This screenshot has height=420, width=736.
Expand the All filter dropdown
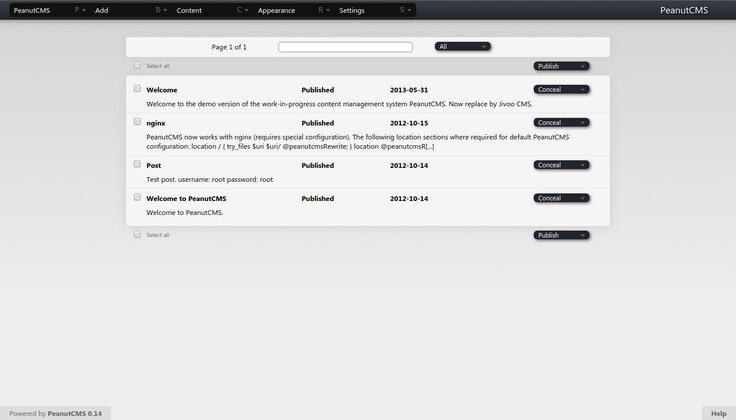click(462, 47)
